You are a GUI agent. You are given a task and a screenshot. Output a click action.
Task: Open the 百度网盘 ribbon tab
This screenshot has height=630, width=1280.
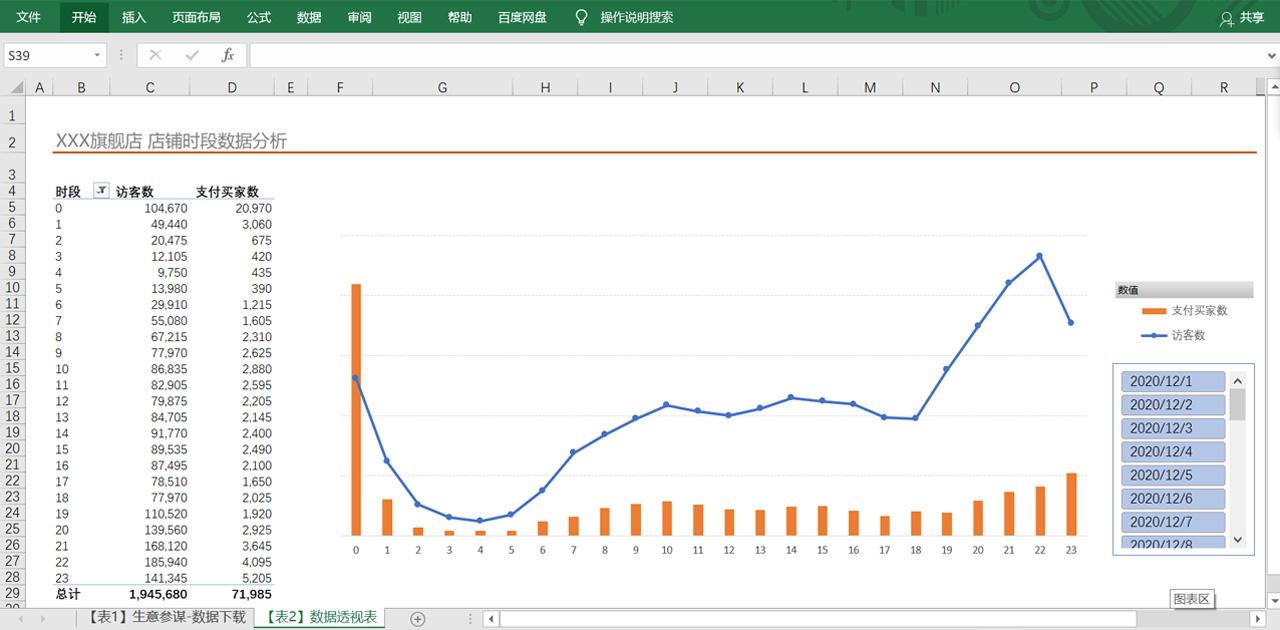(x=523, y=17)
